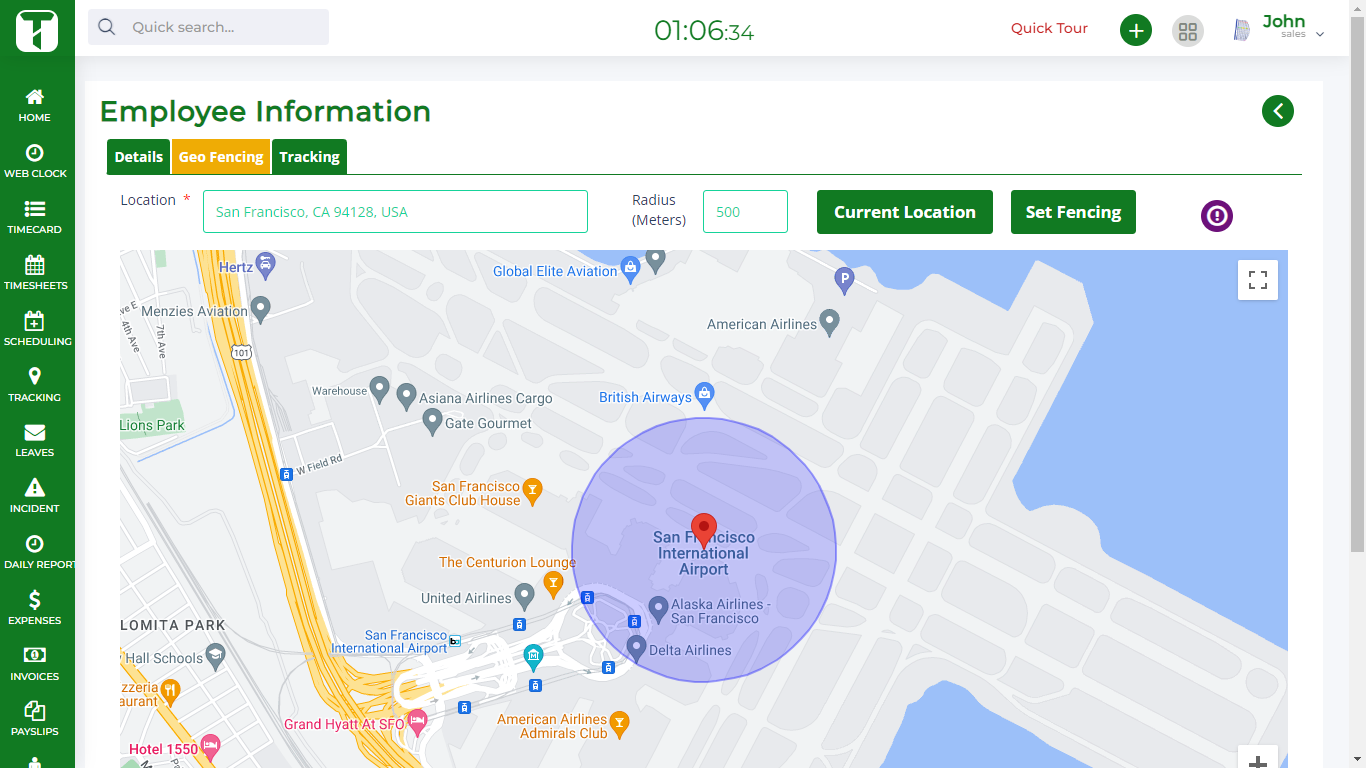Click the Current Location button

(904, 212)
